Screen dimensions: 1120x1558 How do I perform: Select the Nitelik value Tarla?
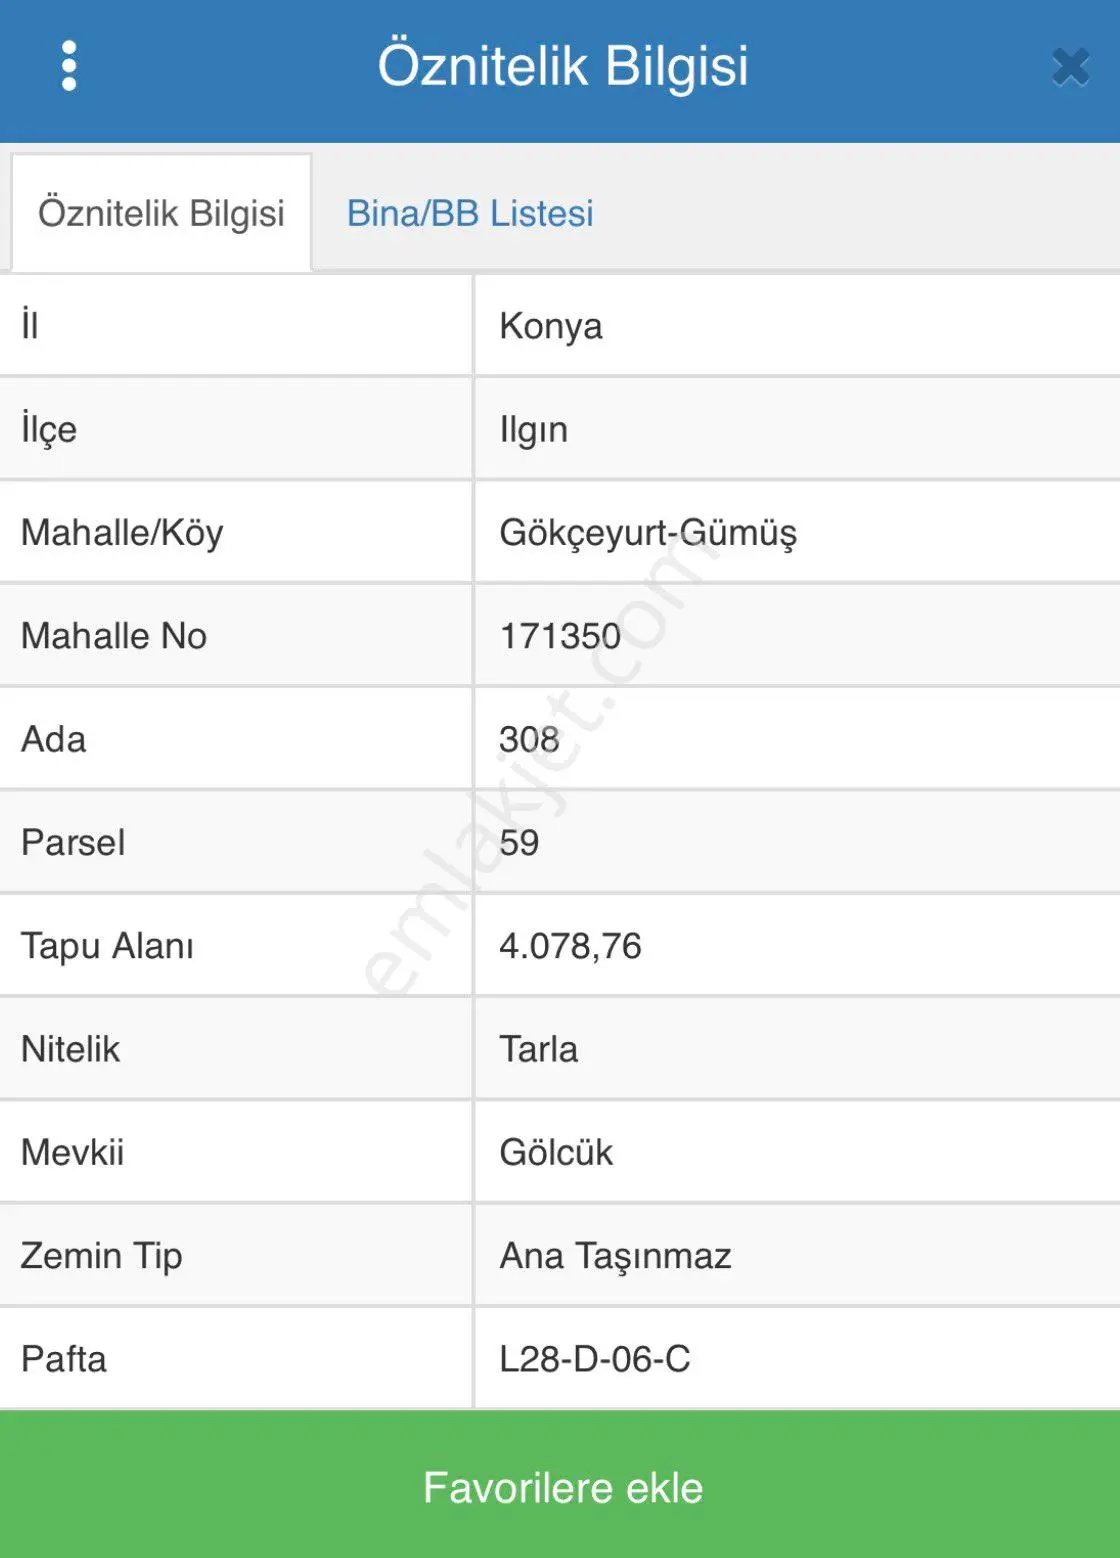(x=538, y=1049)
